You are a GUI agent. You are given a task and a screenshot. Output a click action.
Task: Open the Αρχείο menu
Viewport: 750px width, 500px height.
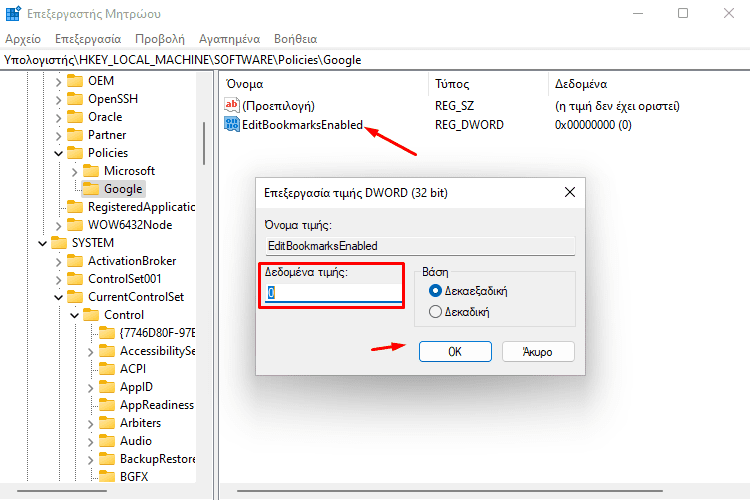pos(23,39)
